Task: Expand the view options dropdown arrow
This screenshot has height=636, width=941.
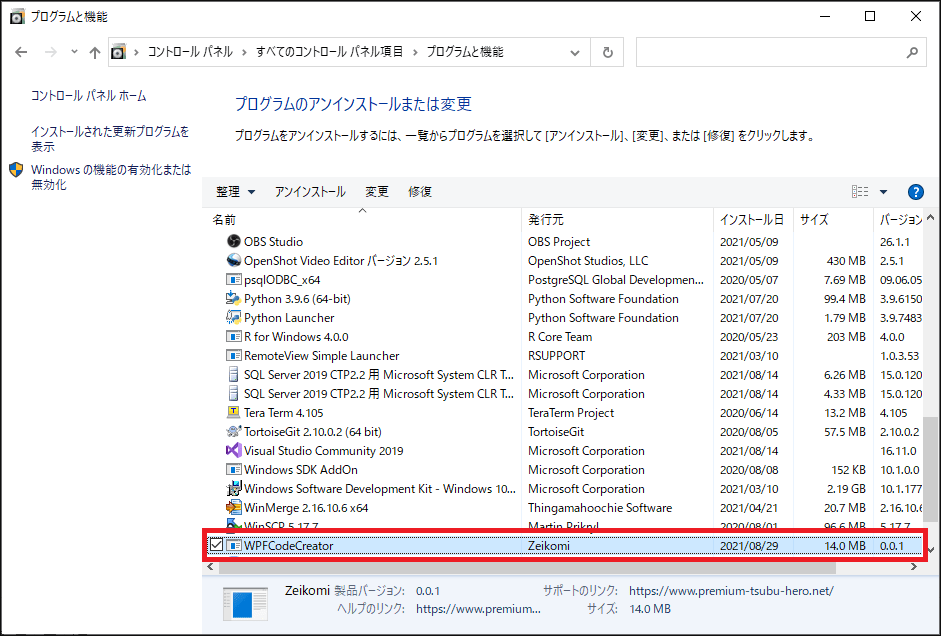Action: tap(883, 192)
